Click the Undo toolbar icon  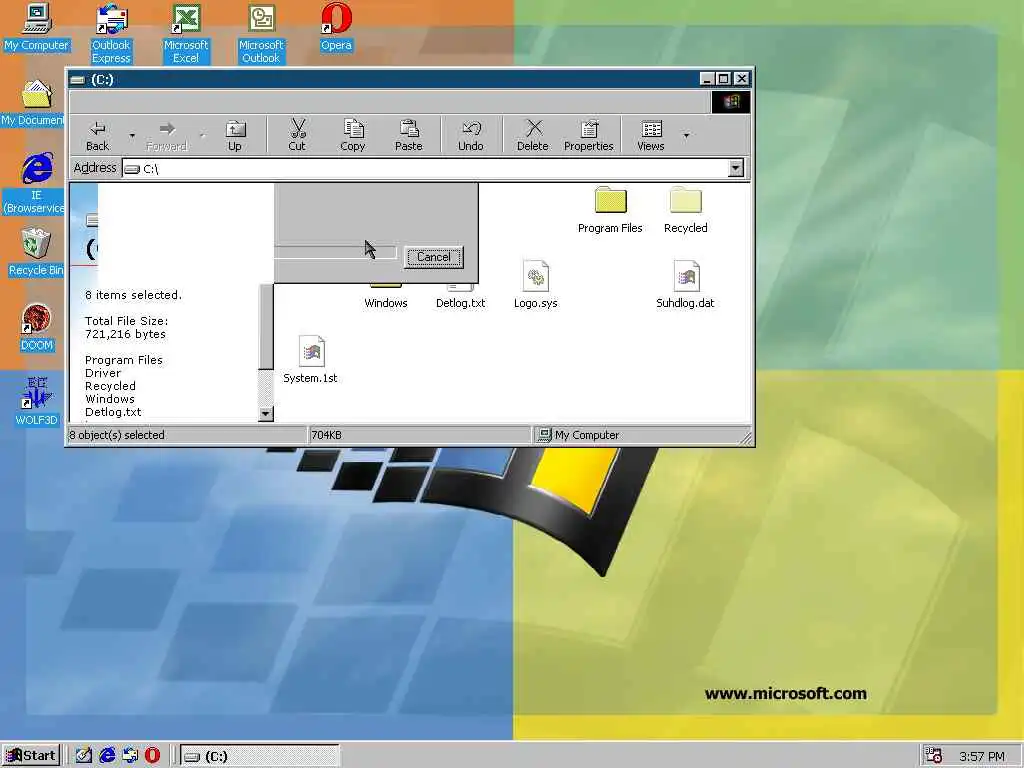click(471, 135)
